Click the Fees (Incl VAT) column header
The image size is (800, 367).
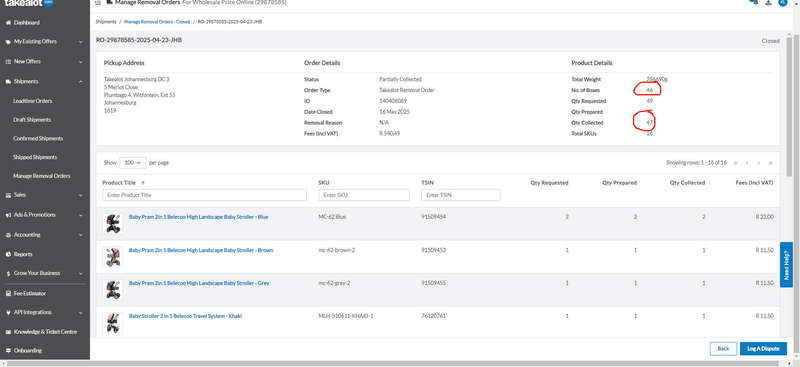pyautogui.click(x=754, y=183)
